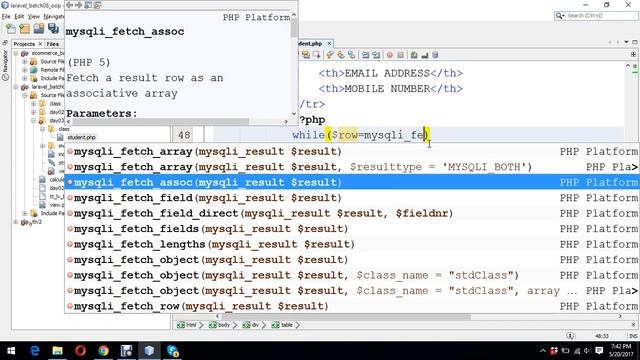
Task: Open Opera browser from the taskbar
Action: pos(80,351)
